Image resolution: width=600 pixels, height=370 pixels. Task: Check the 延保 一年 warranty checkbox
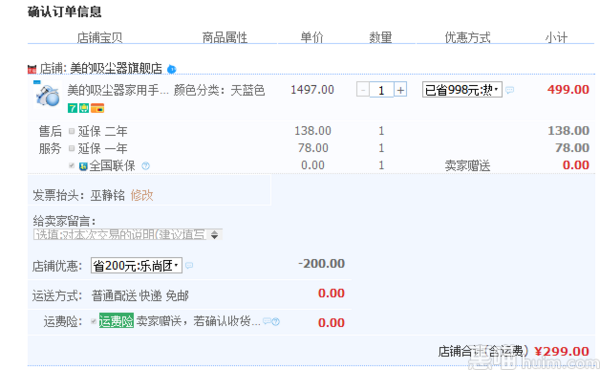(72, 148)
